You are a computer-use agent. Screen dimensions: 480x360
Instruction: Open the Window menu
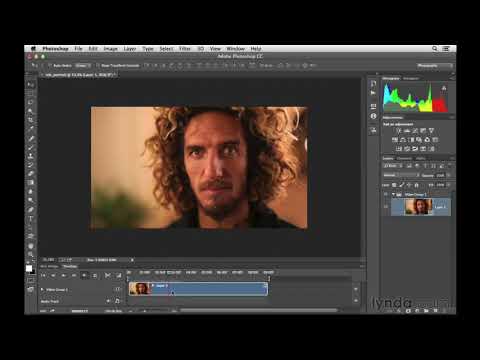236,49
